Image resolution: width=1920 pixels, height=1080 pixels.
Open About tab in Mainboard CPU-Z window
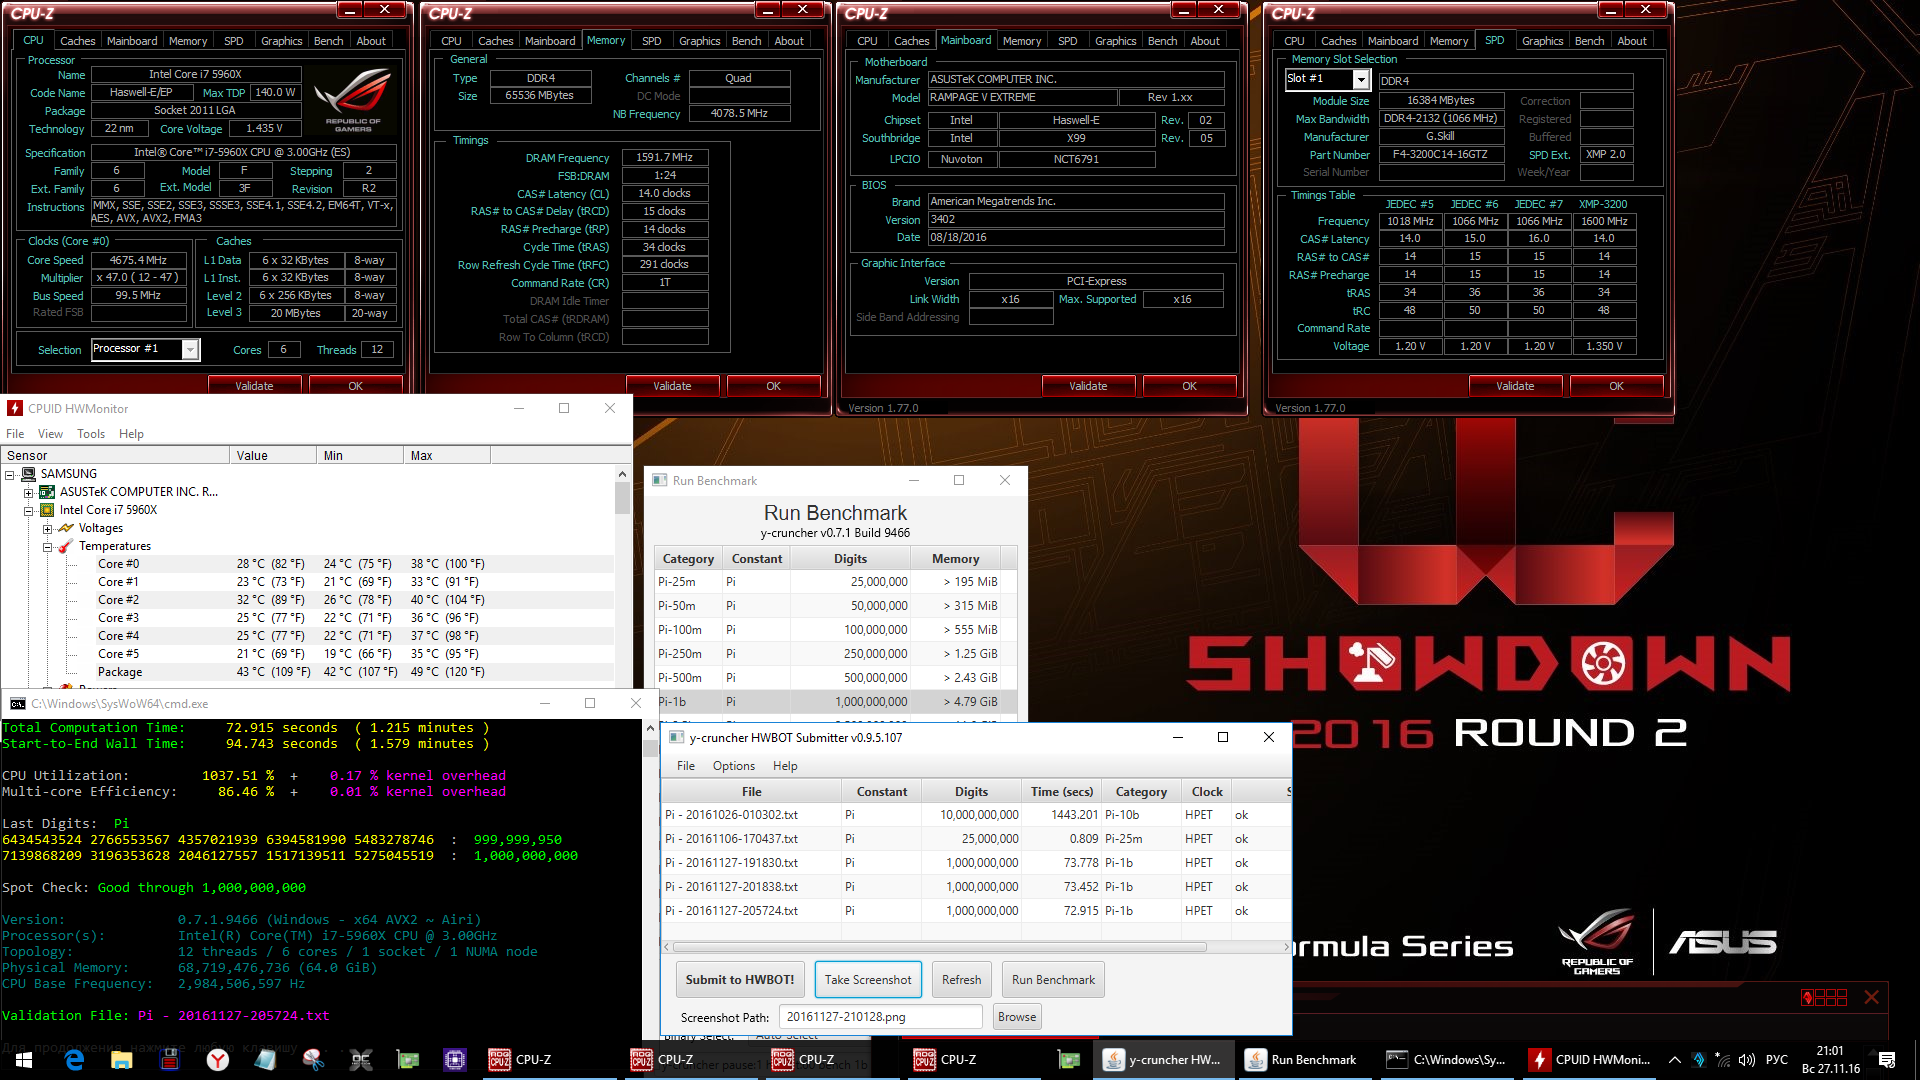1205,41
